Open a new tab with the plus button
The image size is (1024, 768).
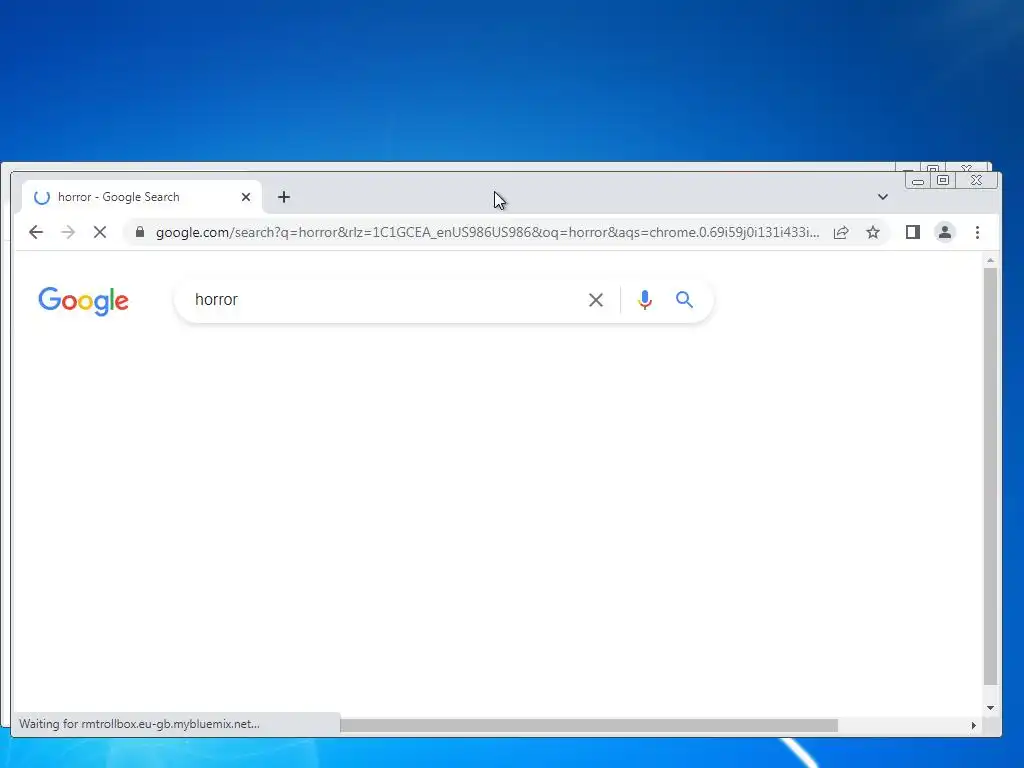[284, 197]
